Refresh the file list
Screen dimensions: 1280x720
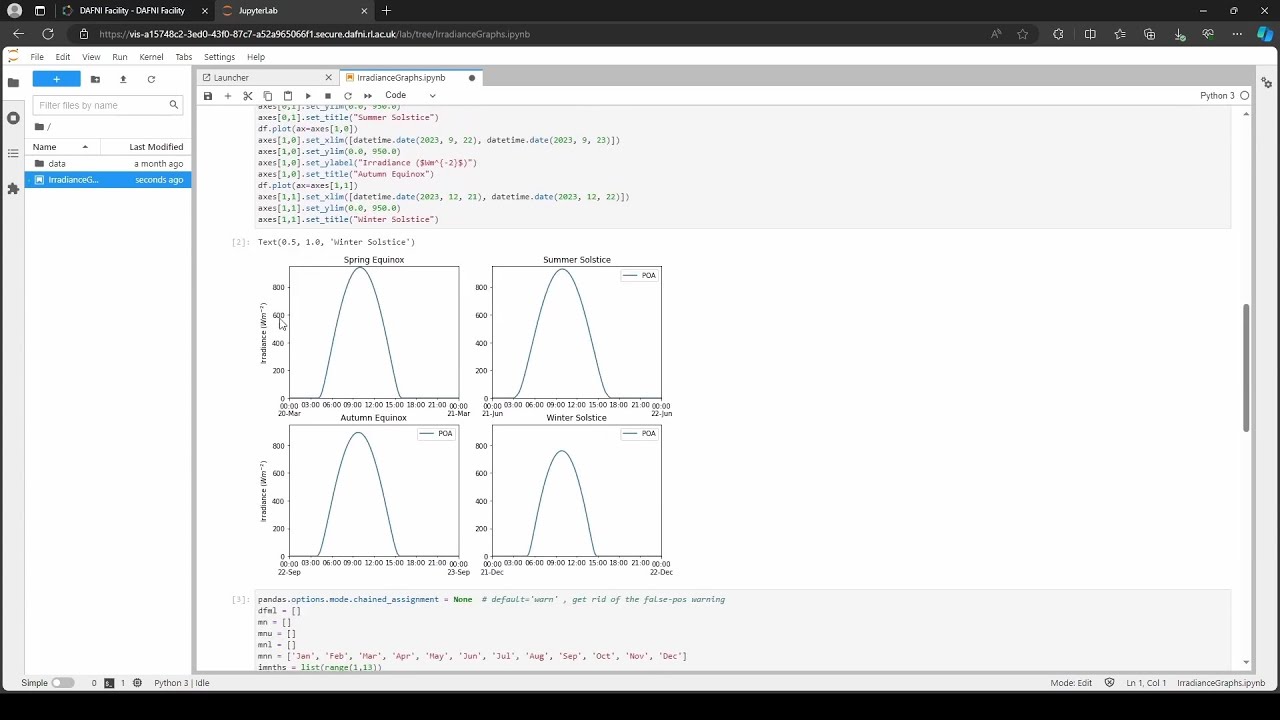coord(151,79)
